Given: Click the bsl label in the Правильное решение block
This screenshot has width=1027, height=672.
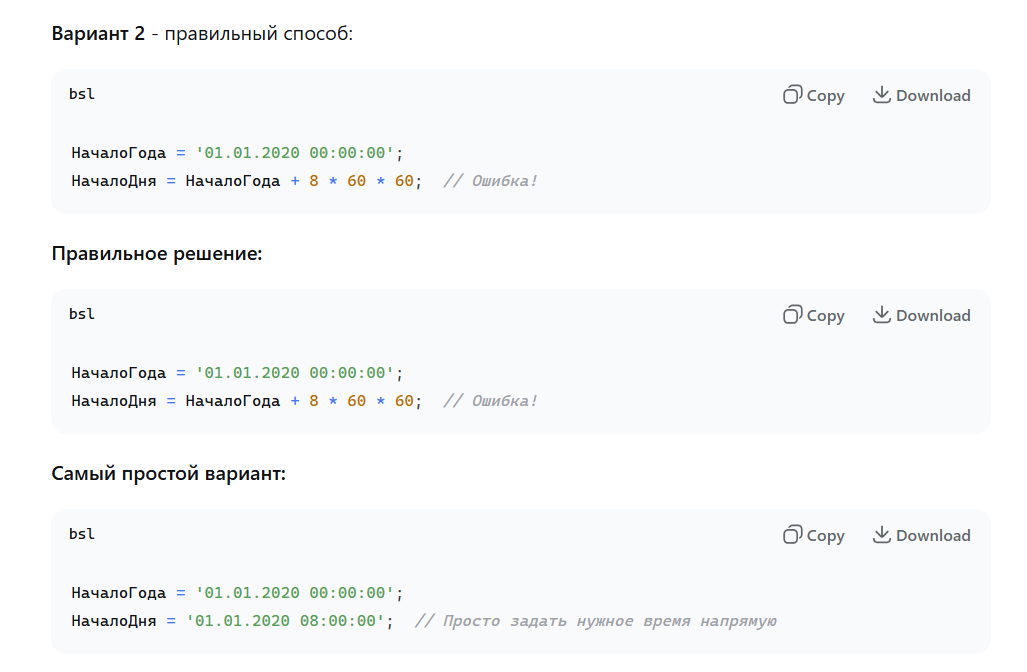Looking at the screenshot, I should [82, 314].
